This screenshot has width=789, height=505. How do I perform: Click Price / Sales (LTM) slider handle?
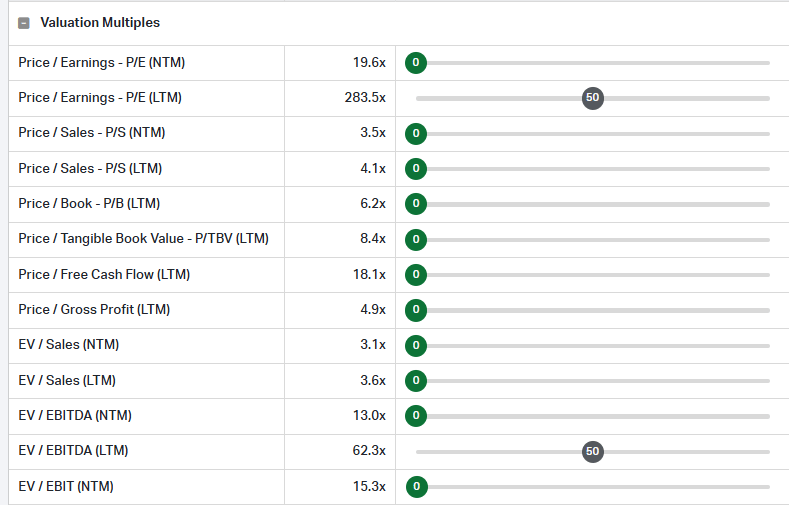tap(416, 169)
